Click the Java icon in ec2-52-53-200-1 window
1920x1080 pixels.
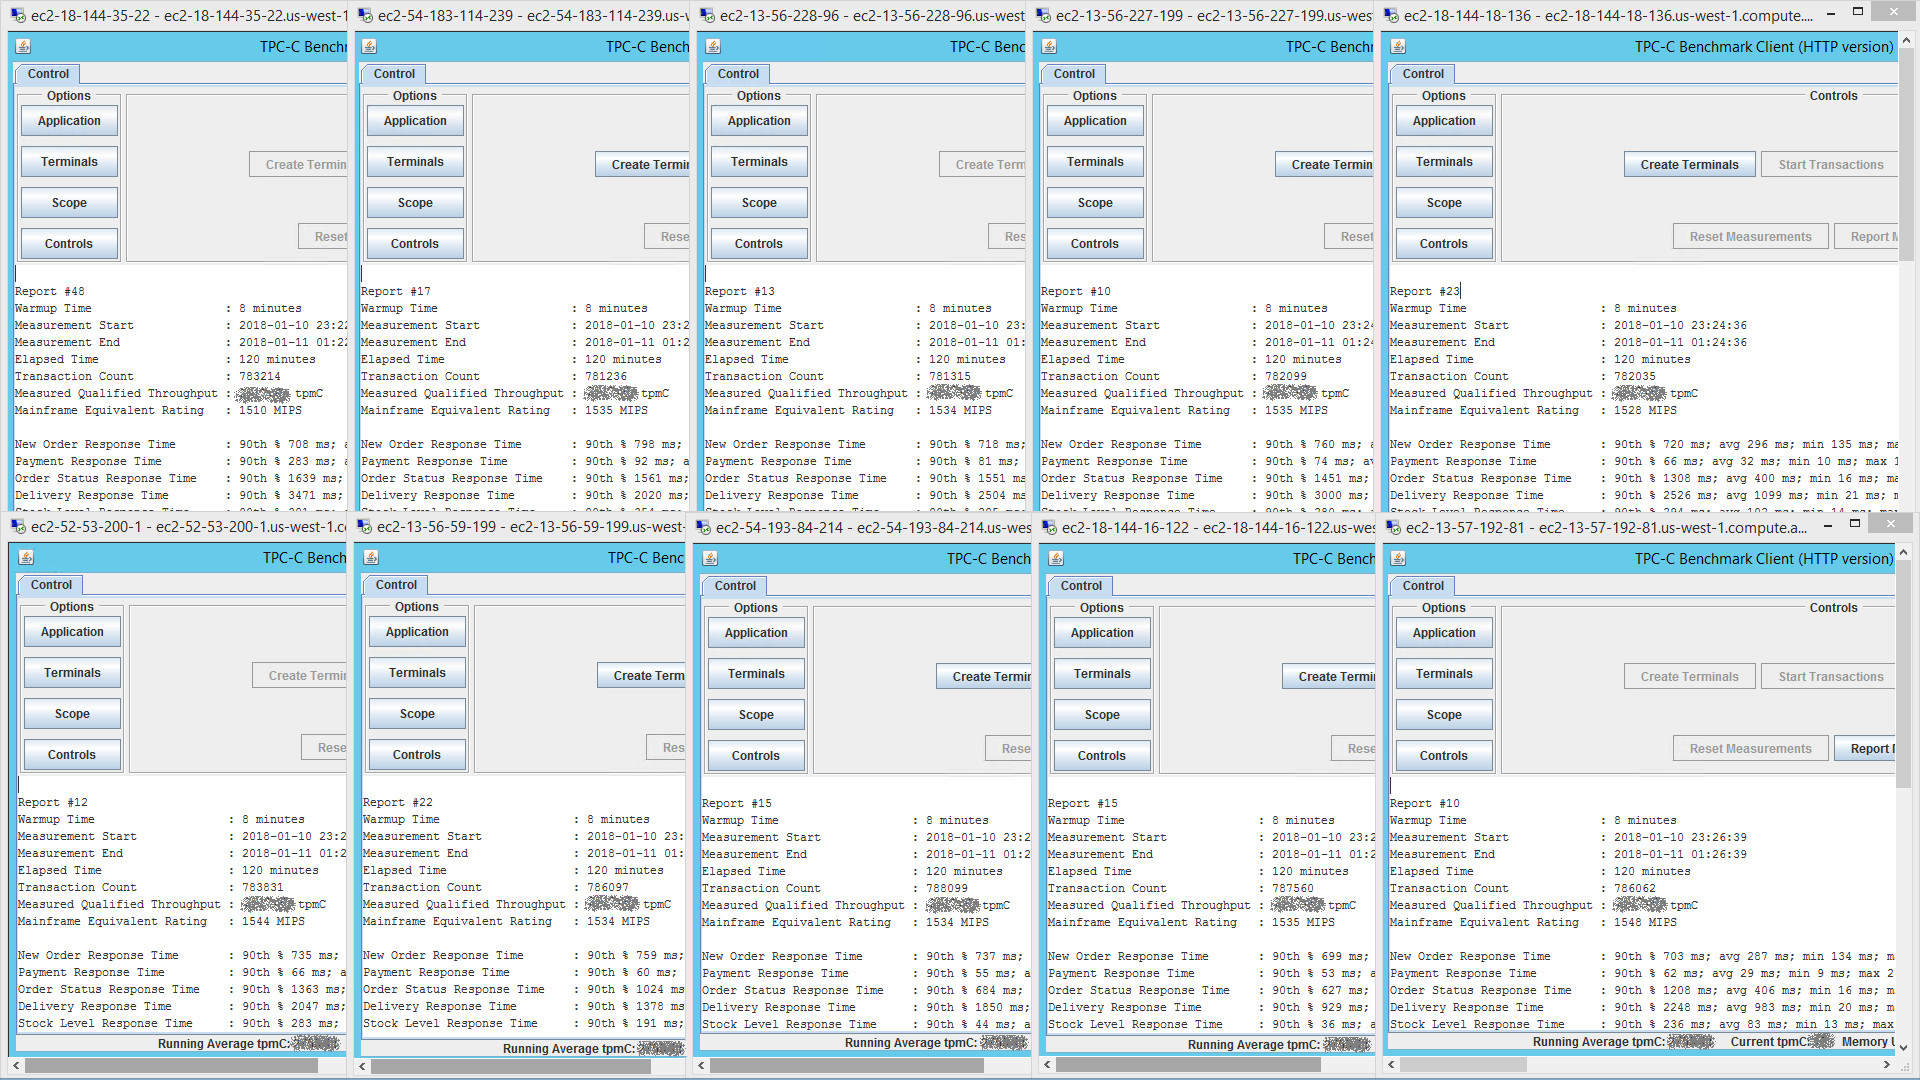27,558
